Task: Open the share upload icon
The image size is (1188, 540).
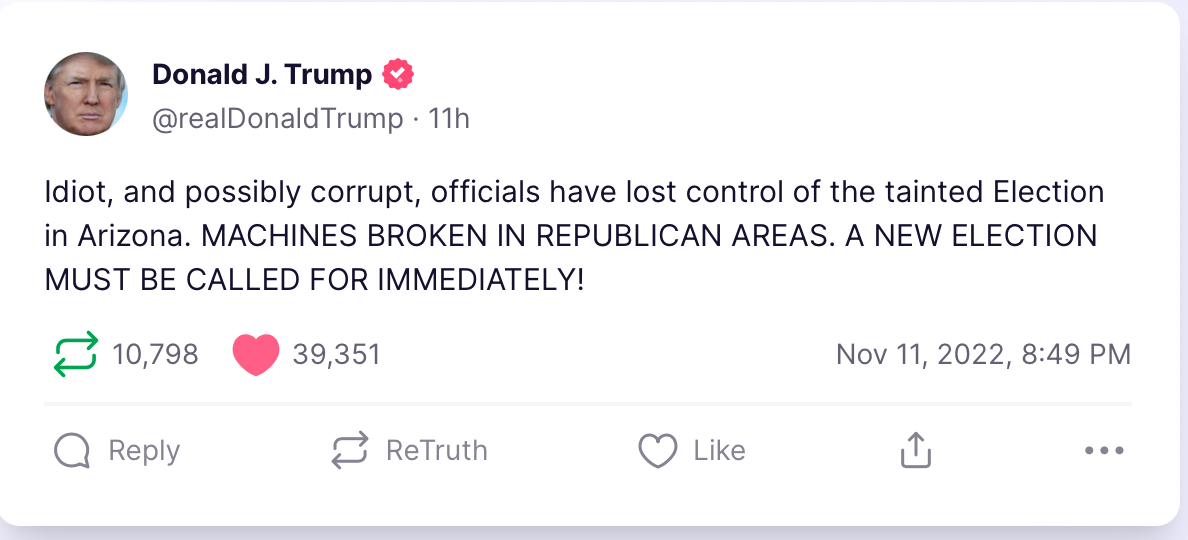Action: click(x=915, y=450)
